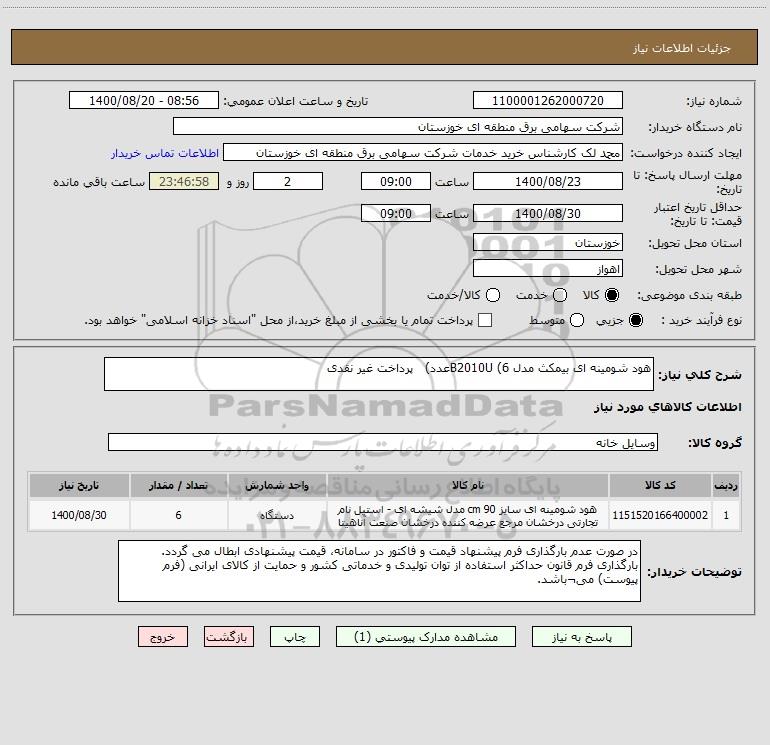This screenshot has height=745, width=770.
Task: Click the توضیحات خریدار text area
Action: coord(379,571)
